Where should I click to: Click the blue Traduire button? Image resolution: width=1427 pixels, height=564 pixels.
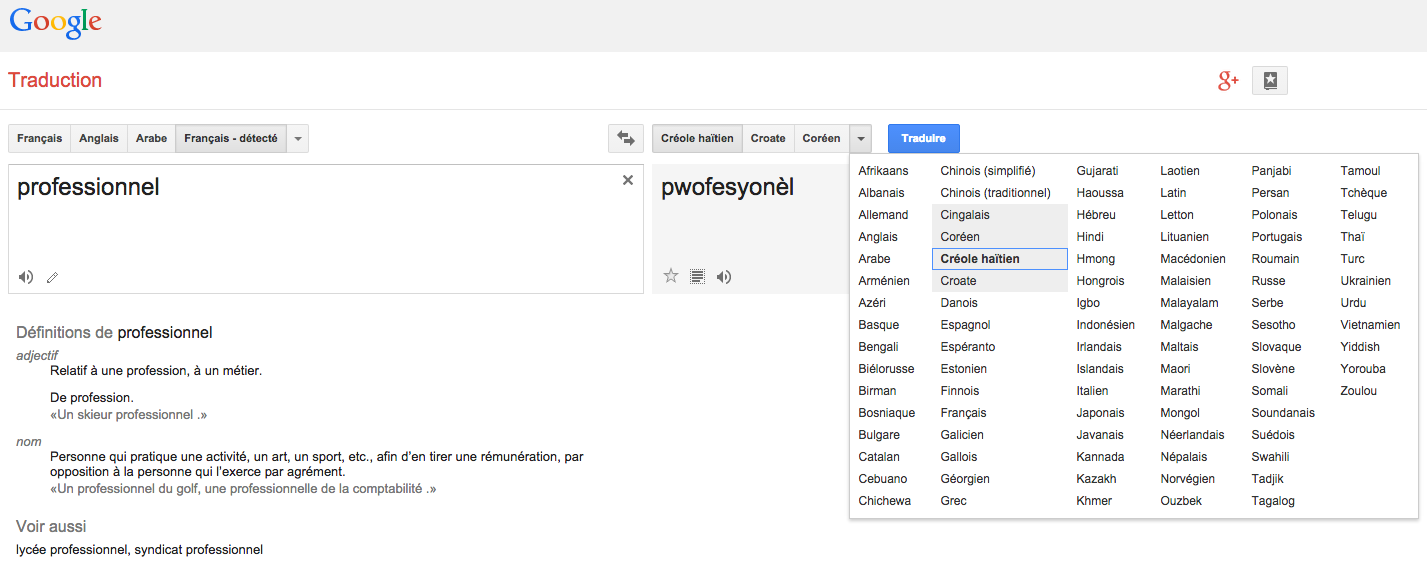(923, 139)
